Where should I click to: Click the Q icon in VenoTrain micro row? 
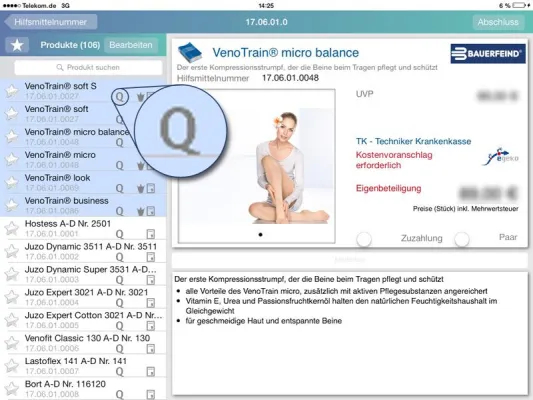coord(120,166)
